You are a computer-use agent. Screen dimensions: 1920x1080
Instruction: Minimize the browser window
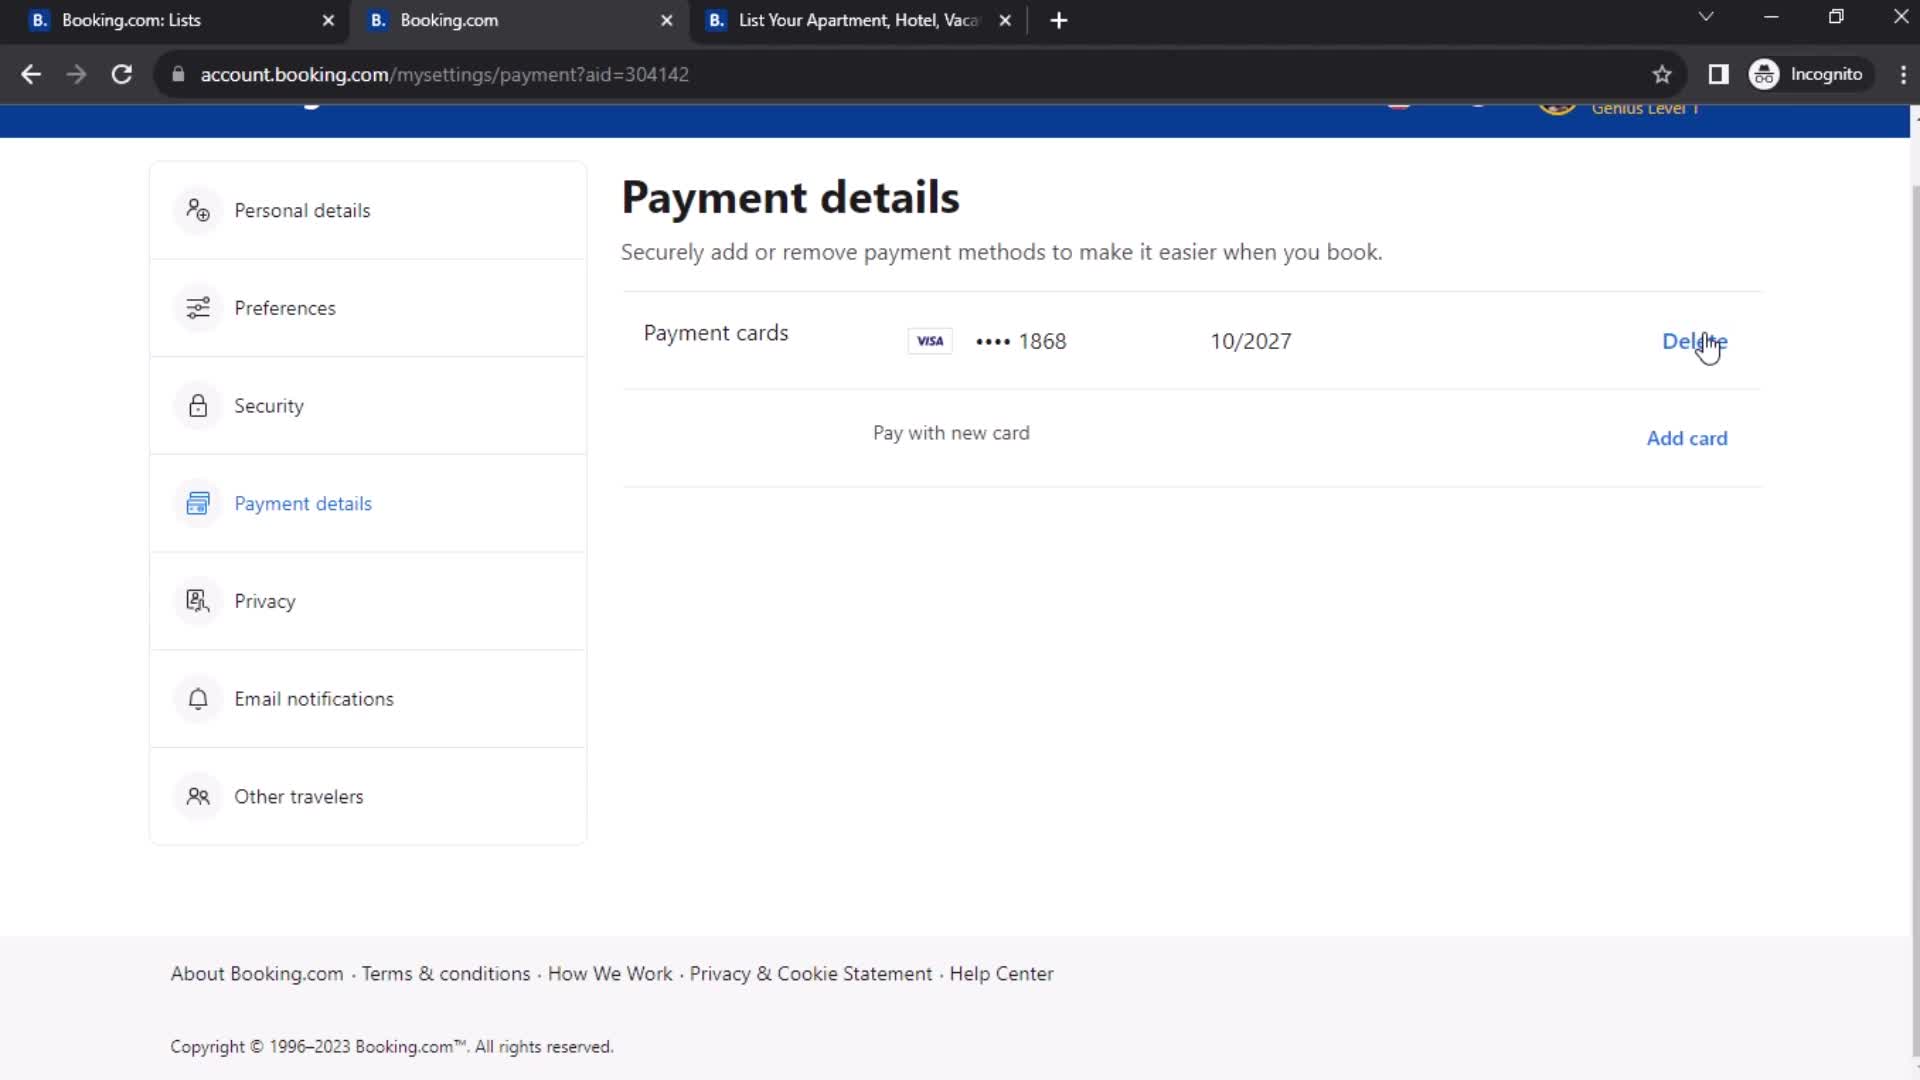(1771, 17)
